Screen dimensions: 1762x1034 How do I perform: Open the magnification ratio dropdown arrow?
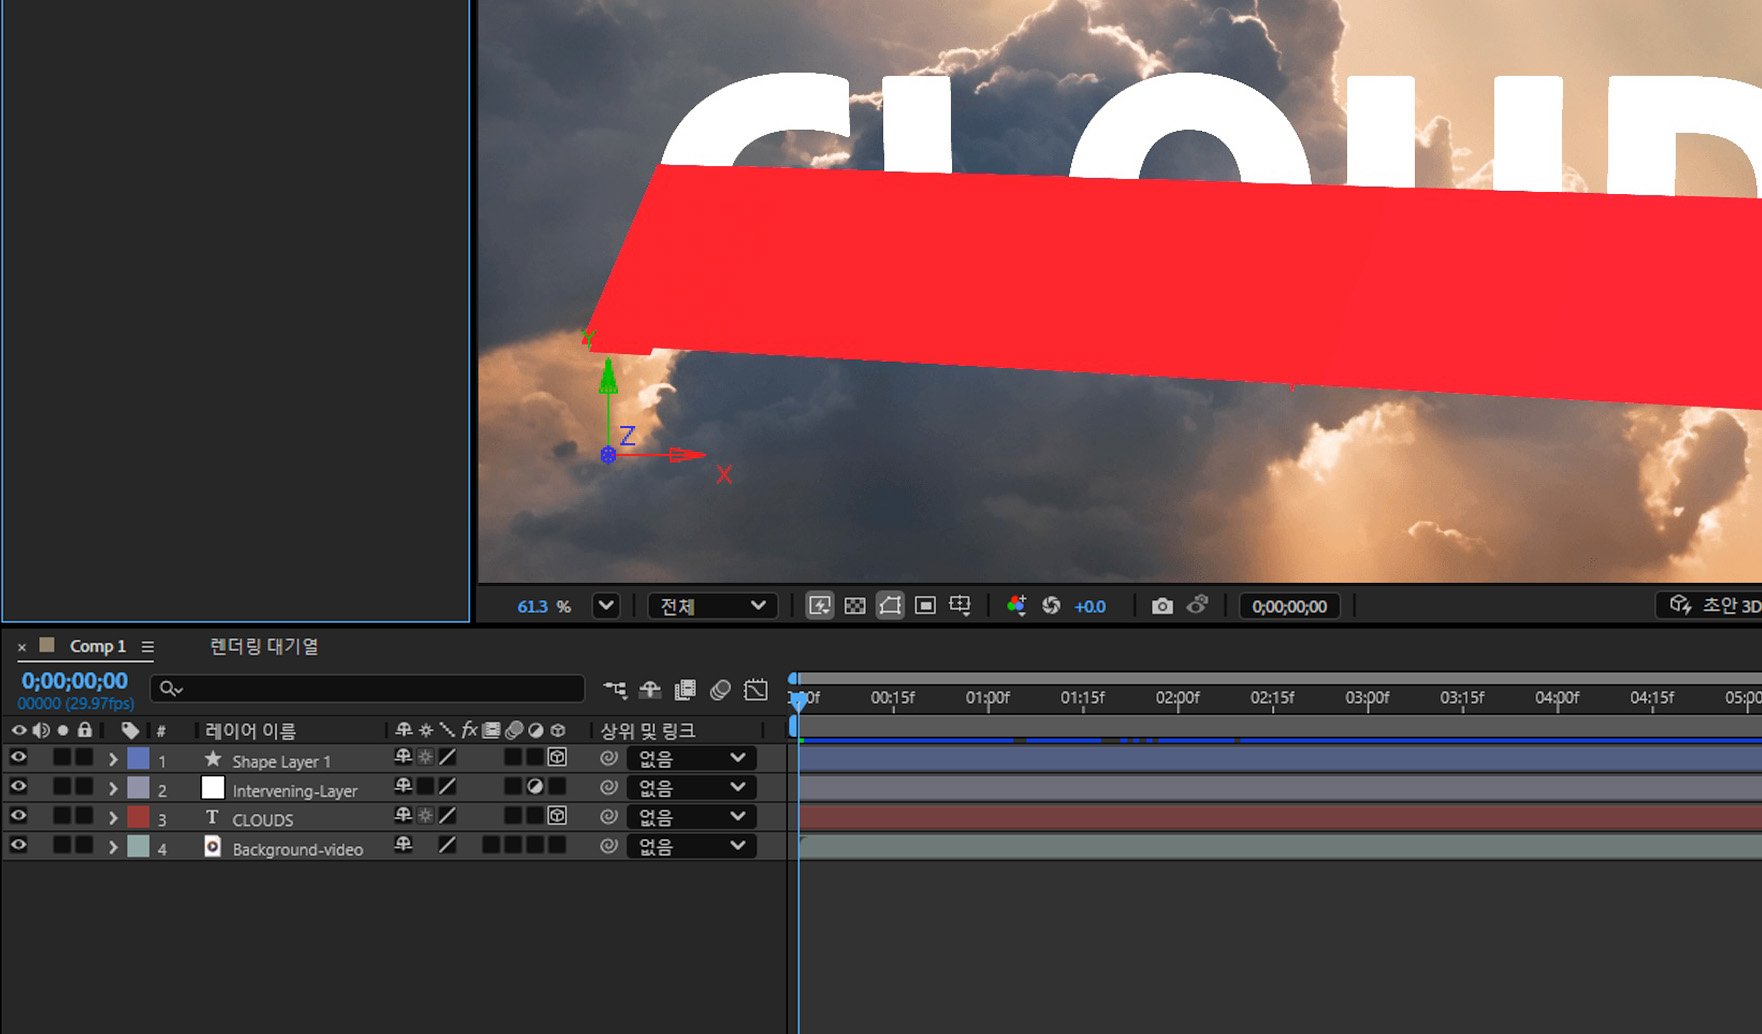pos(606,606)
